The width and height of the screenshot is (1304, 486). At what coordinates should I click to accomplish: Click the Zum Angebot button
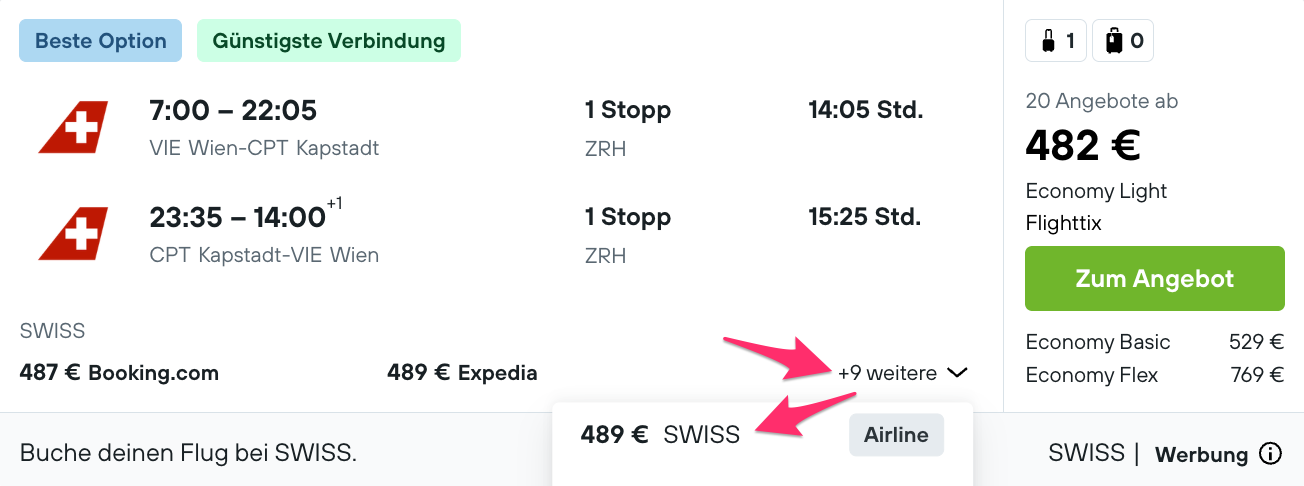coord(1154,278)
